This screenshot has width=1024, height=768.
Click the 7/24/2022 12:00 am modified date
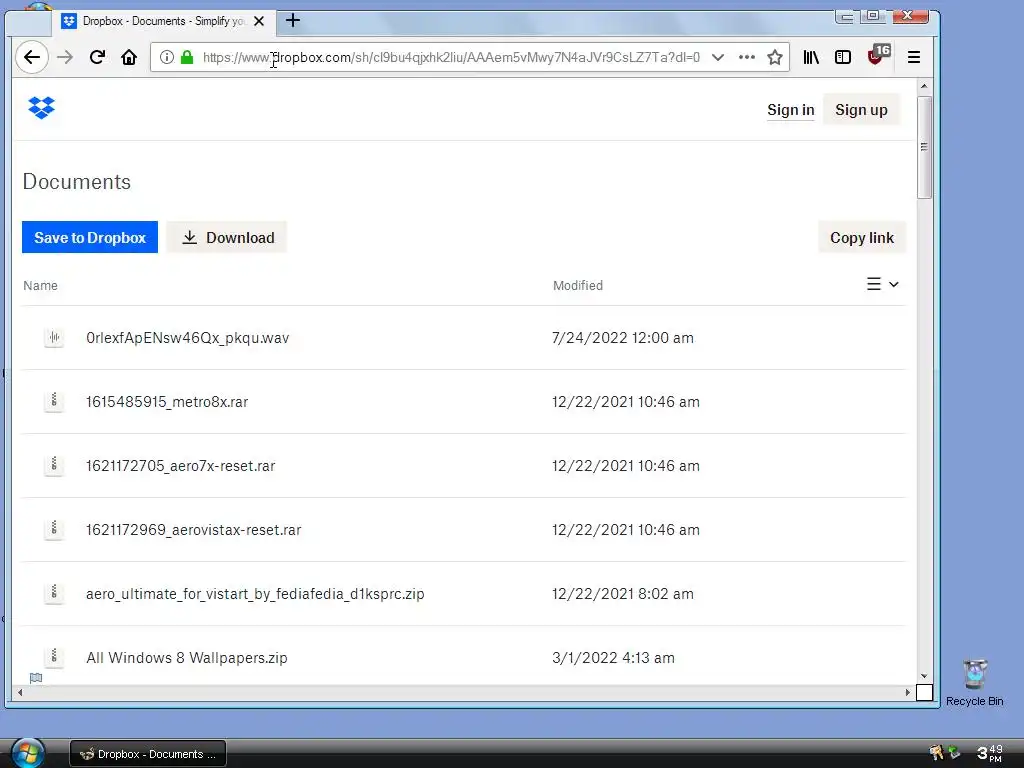pos(623,338)
